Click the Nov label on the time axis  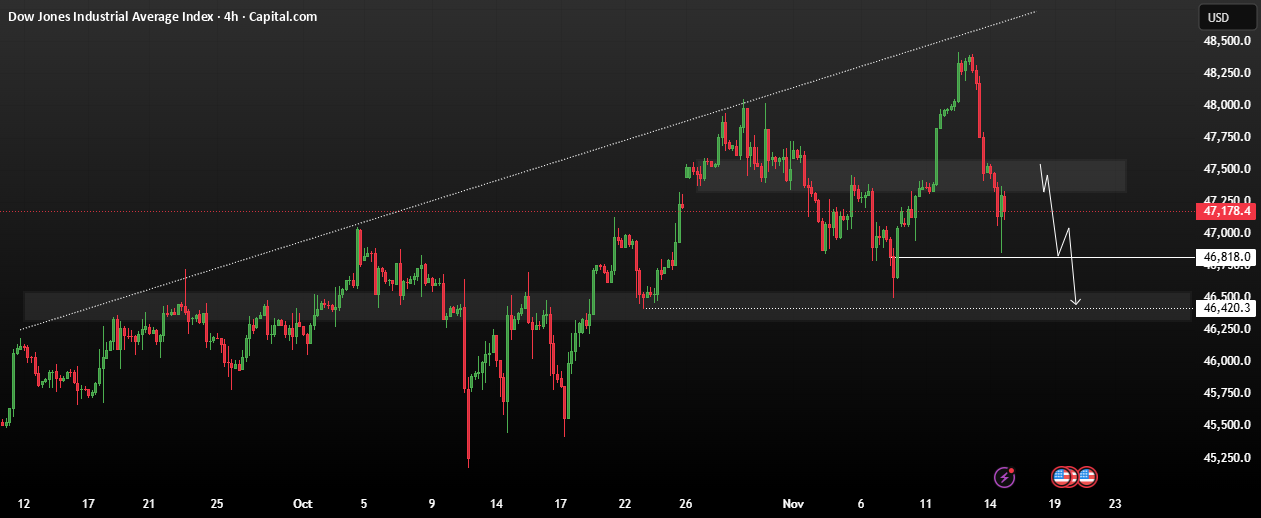(793, 503)
